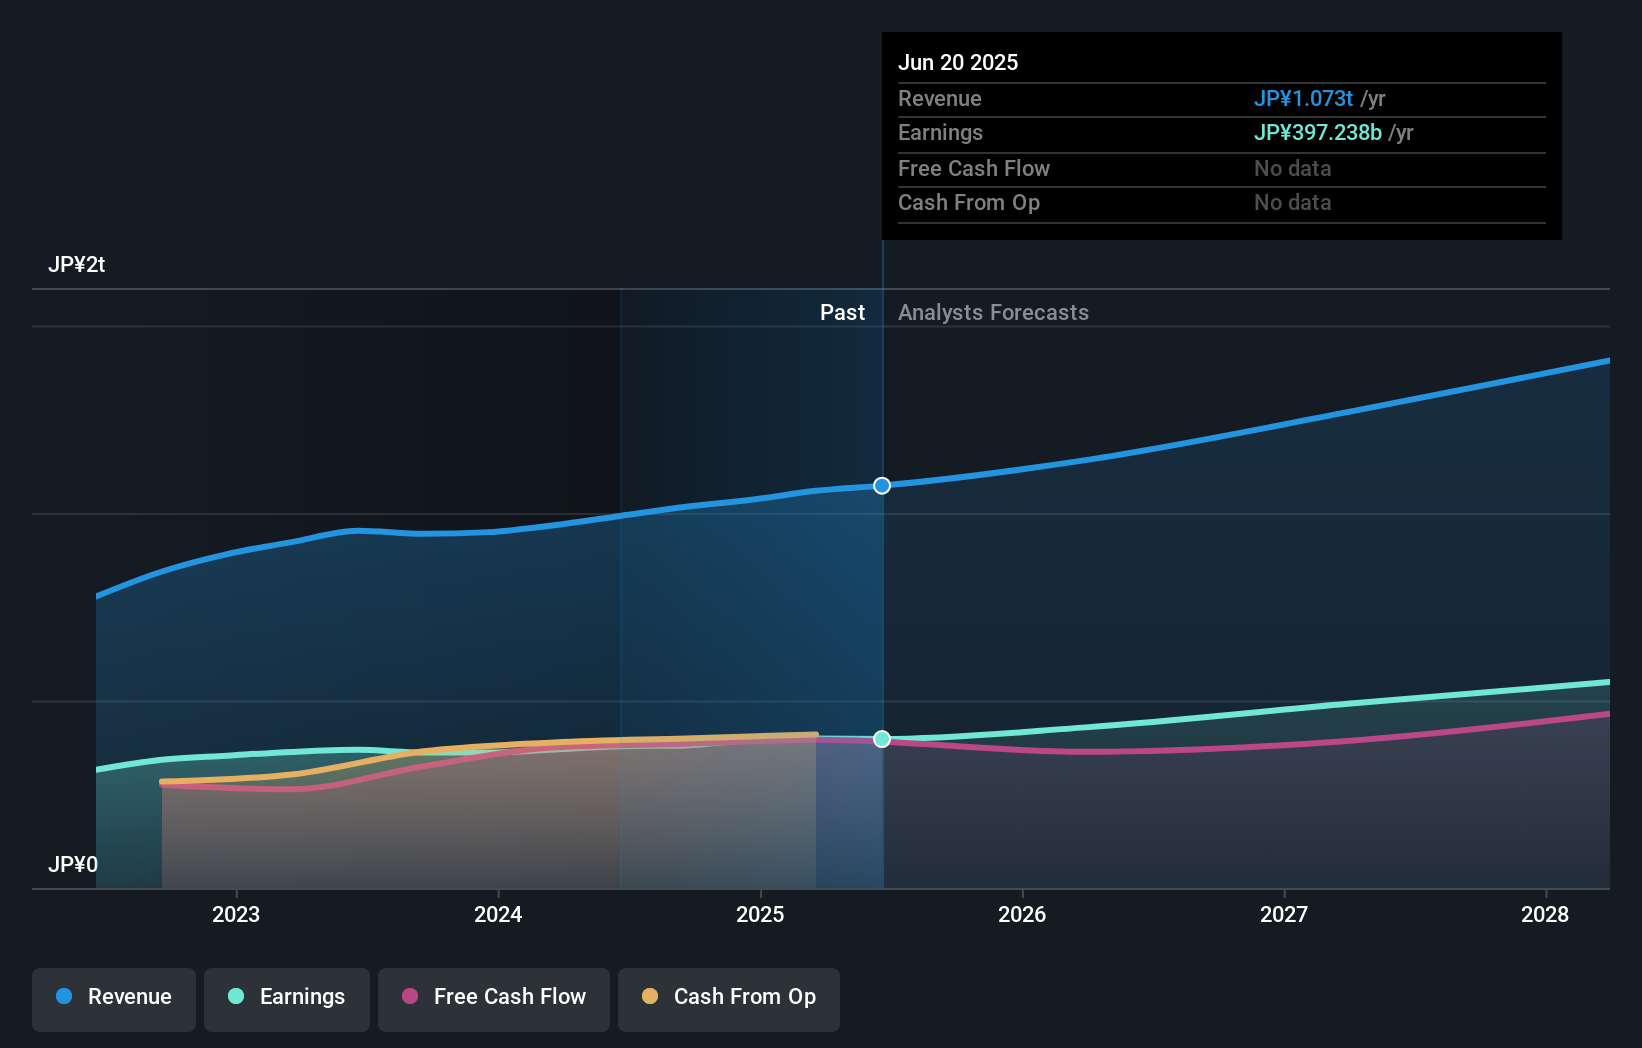This screenshot has height=1048, width=1642.
Task: Click the tooltip Earnings row label
Action: pyautogui.click(x=940, y=133)
